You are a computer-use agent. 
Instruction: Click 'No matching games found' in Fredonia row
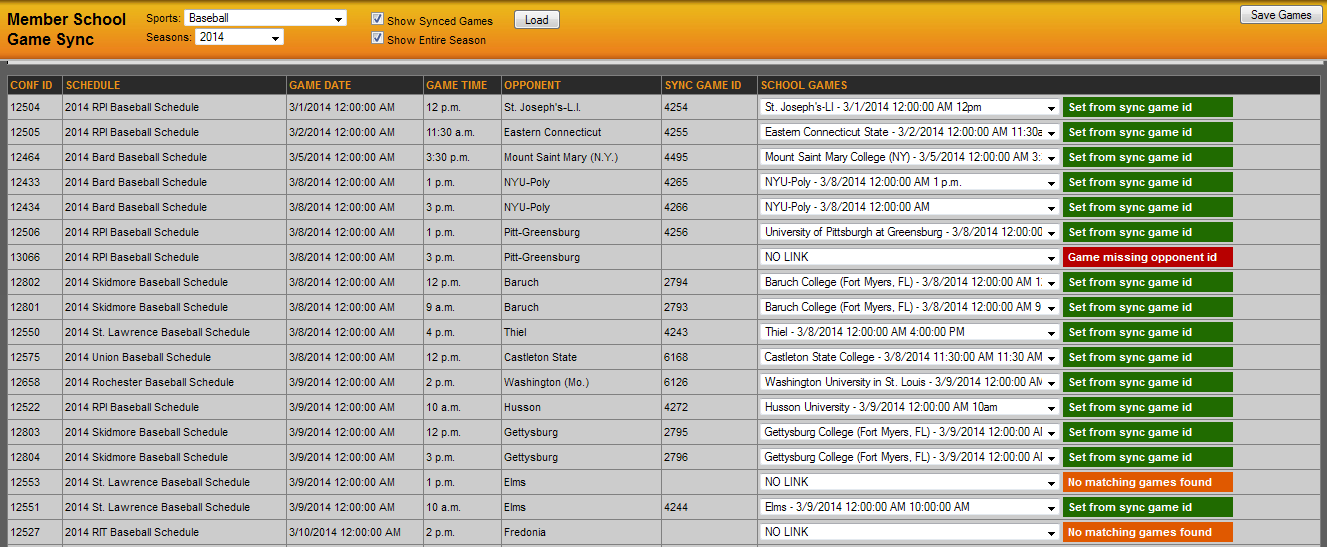[x=1148, y=532]
